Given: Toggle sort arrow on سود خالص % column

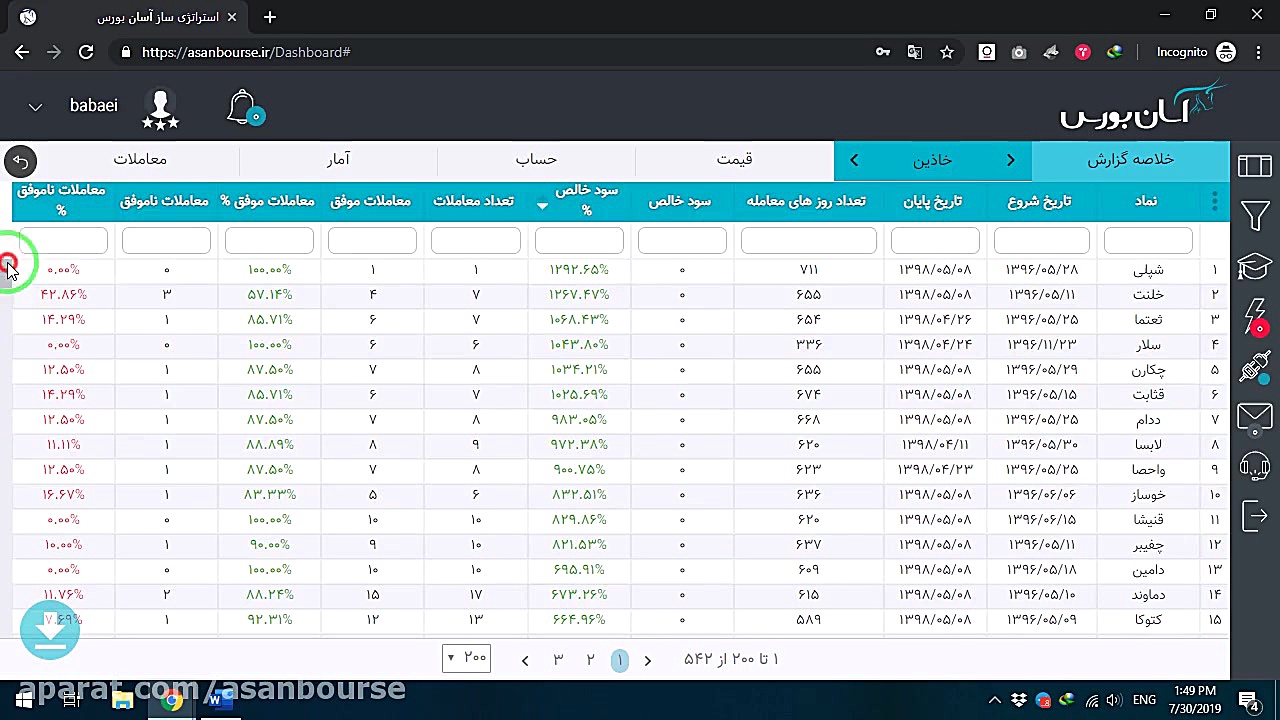Looking at the screenshot, I should pos(542,206).
